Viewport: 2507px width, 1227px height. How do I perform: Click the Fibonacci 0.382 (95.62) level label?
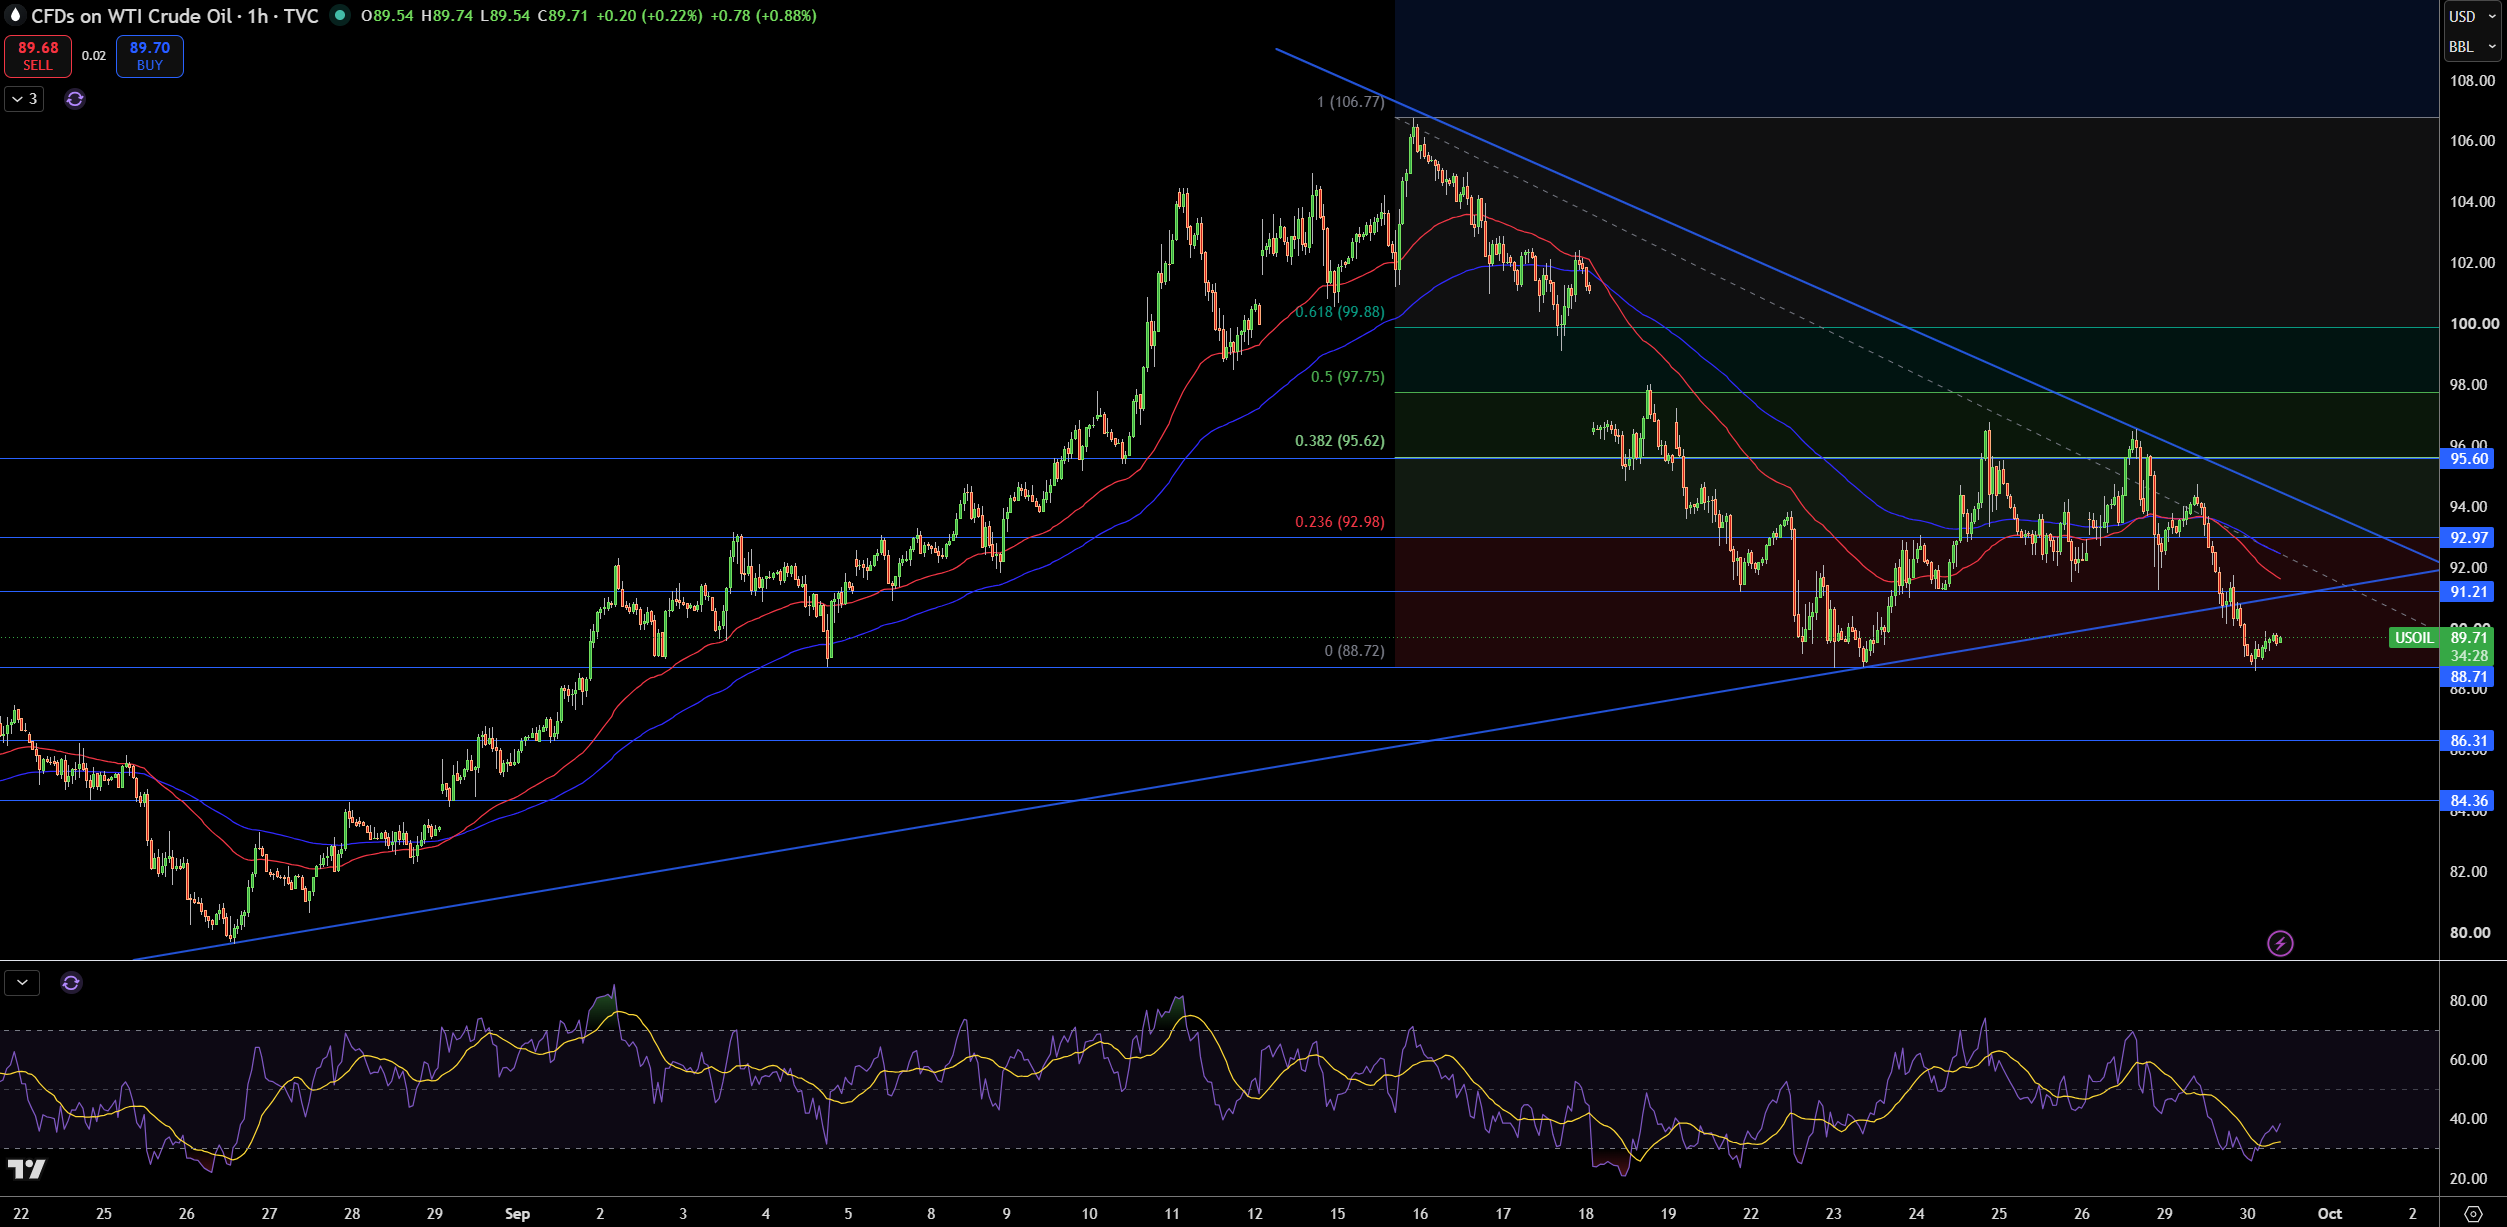coord(1340,441)
